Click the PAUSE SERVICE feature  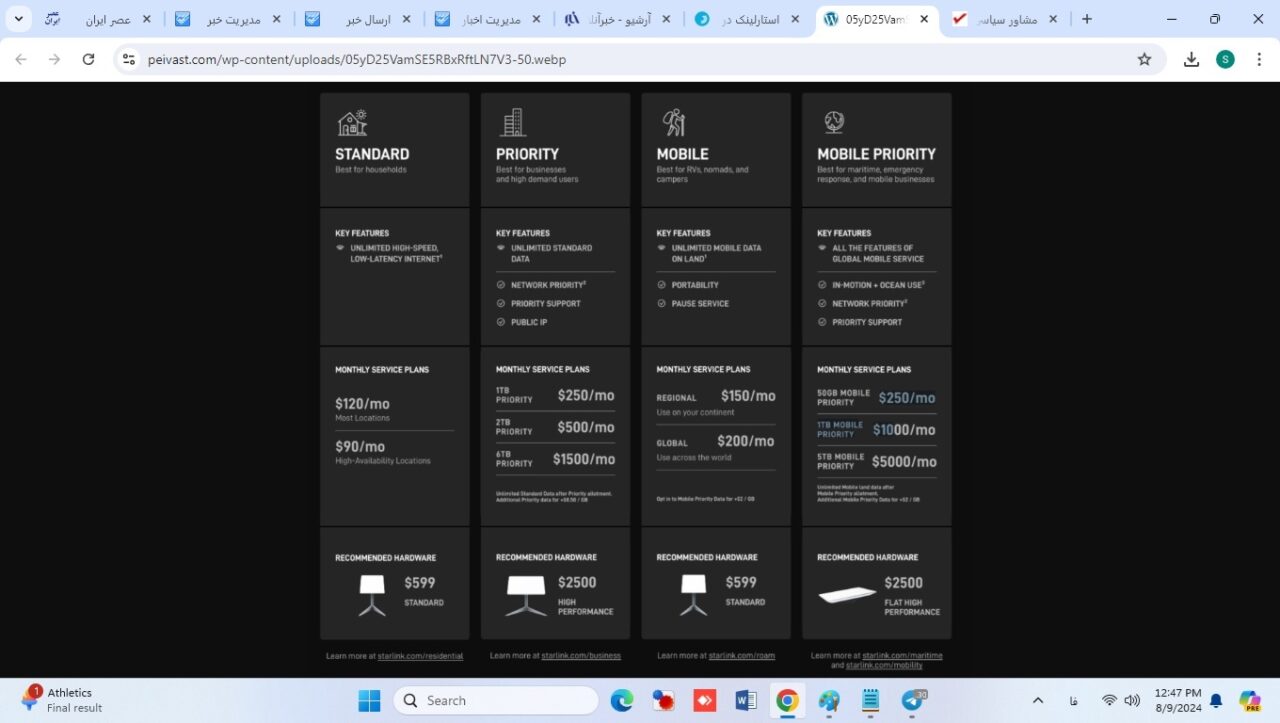(700, 303)
